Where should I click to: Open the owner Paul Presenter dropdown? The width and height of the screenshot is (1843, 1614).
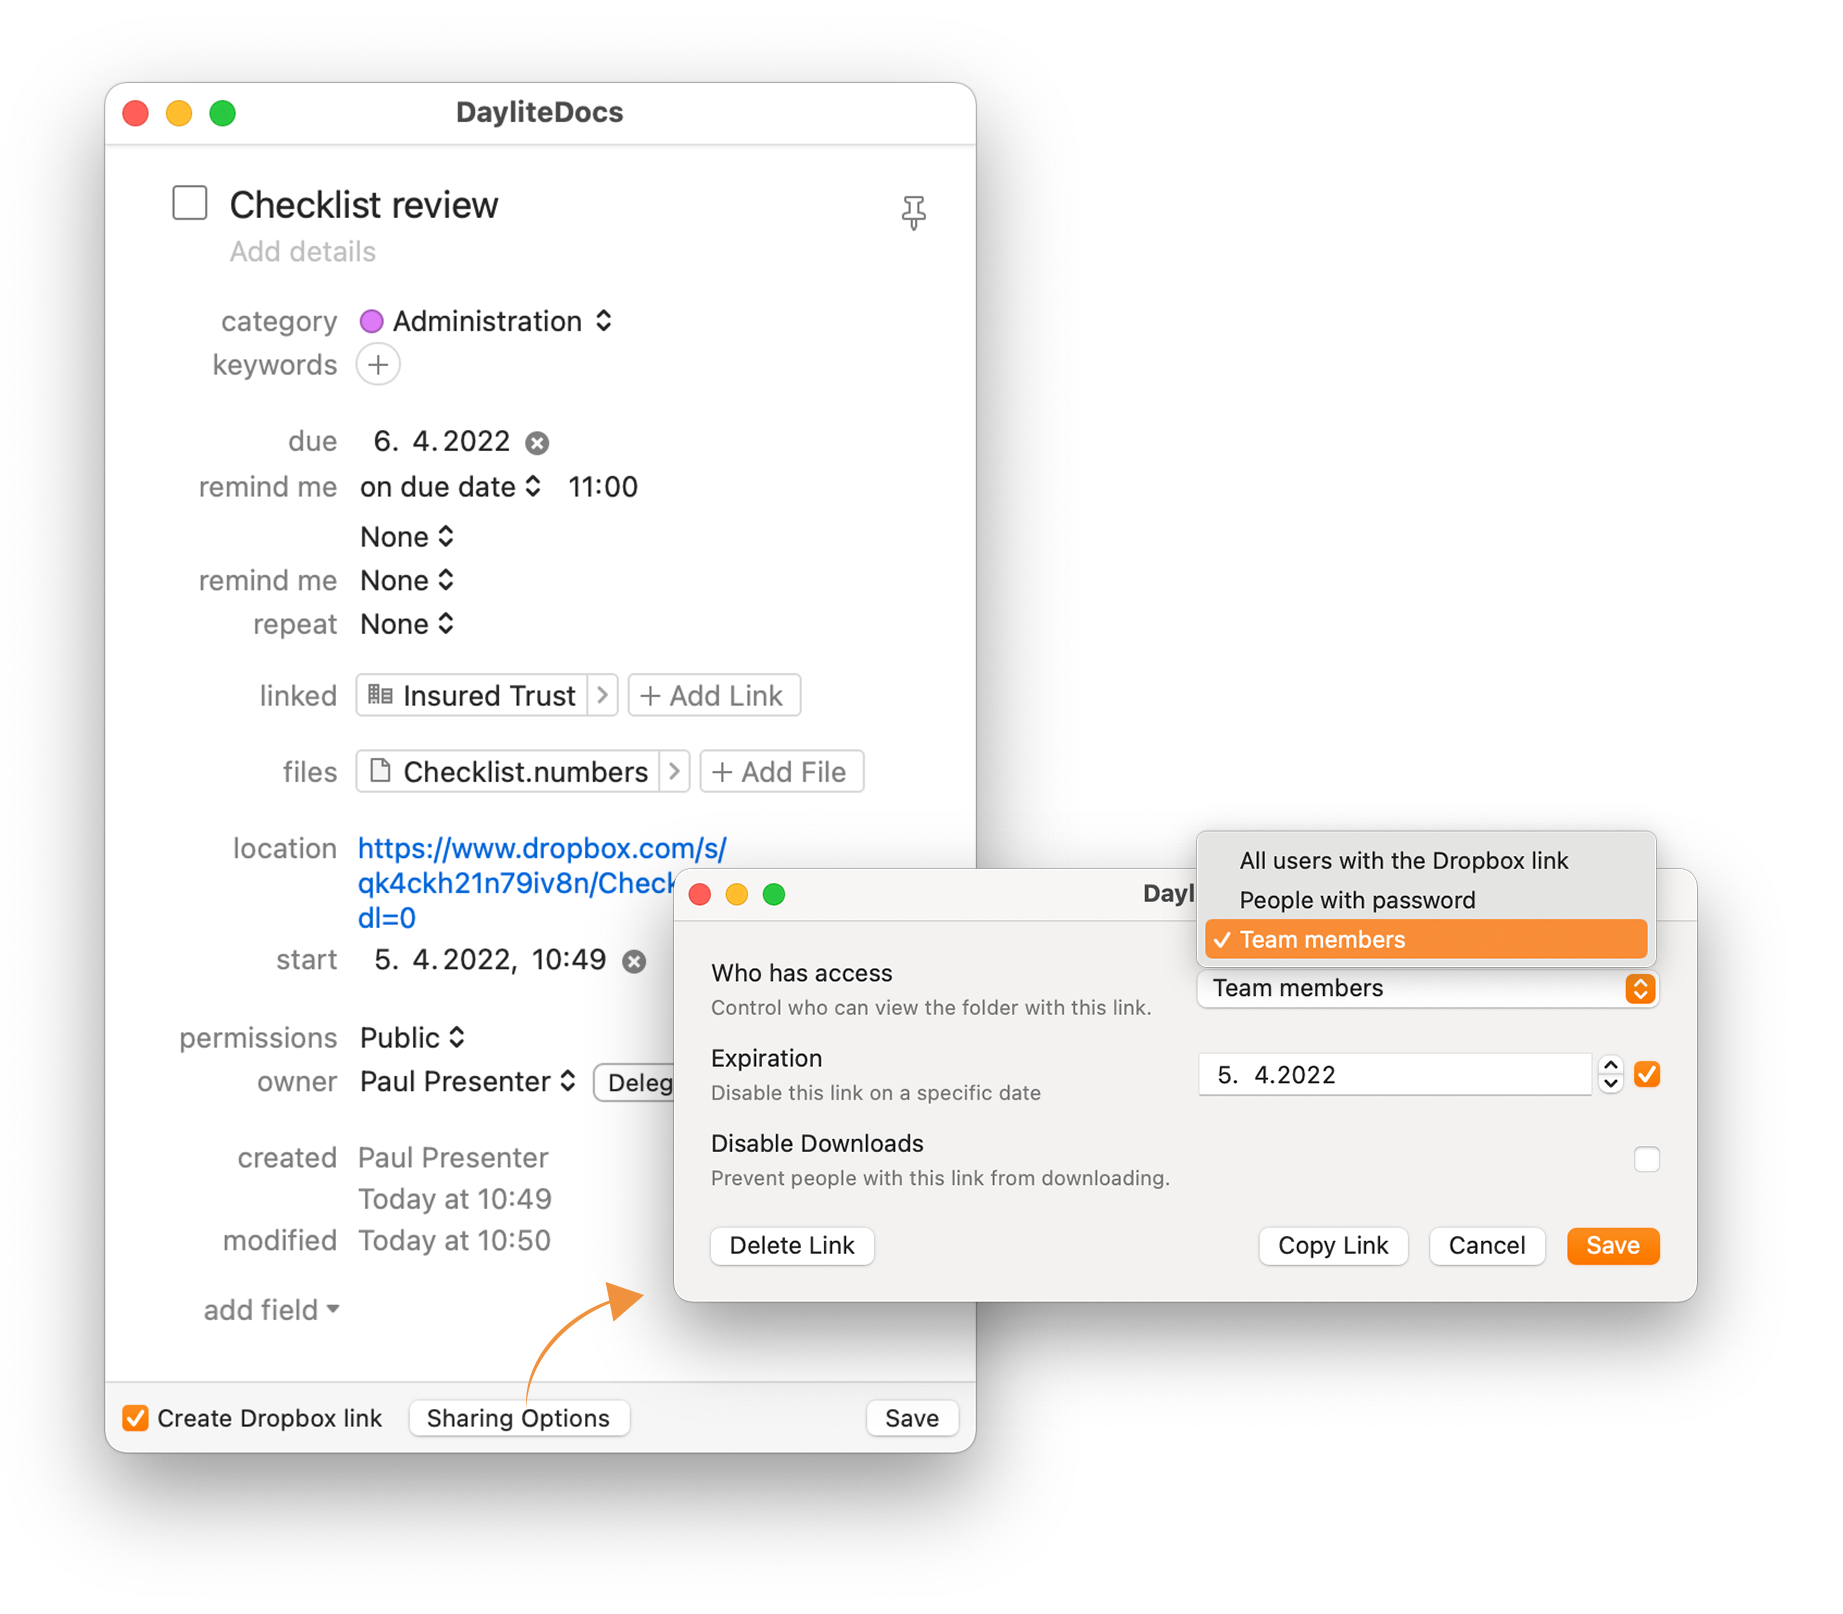pyautogui.click(x=467, y=1082)
